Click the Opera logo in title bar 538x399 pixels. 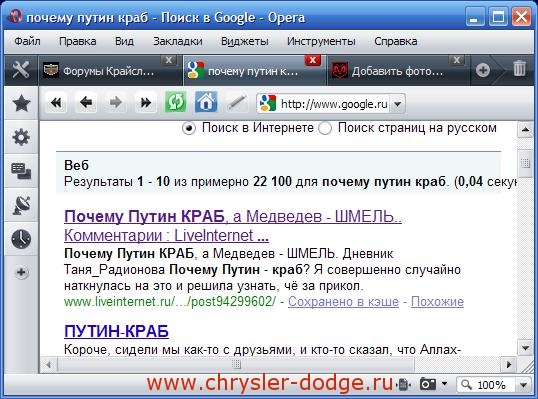(15, 16)
